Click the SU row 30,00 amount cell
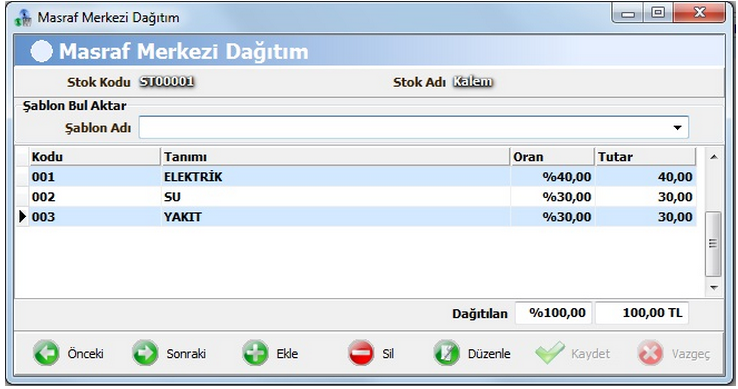The height and width of the screenshot is (389, 738). pyautogui.click(x=646, y=197)
